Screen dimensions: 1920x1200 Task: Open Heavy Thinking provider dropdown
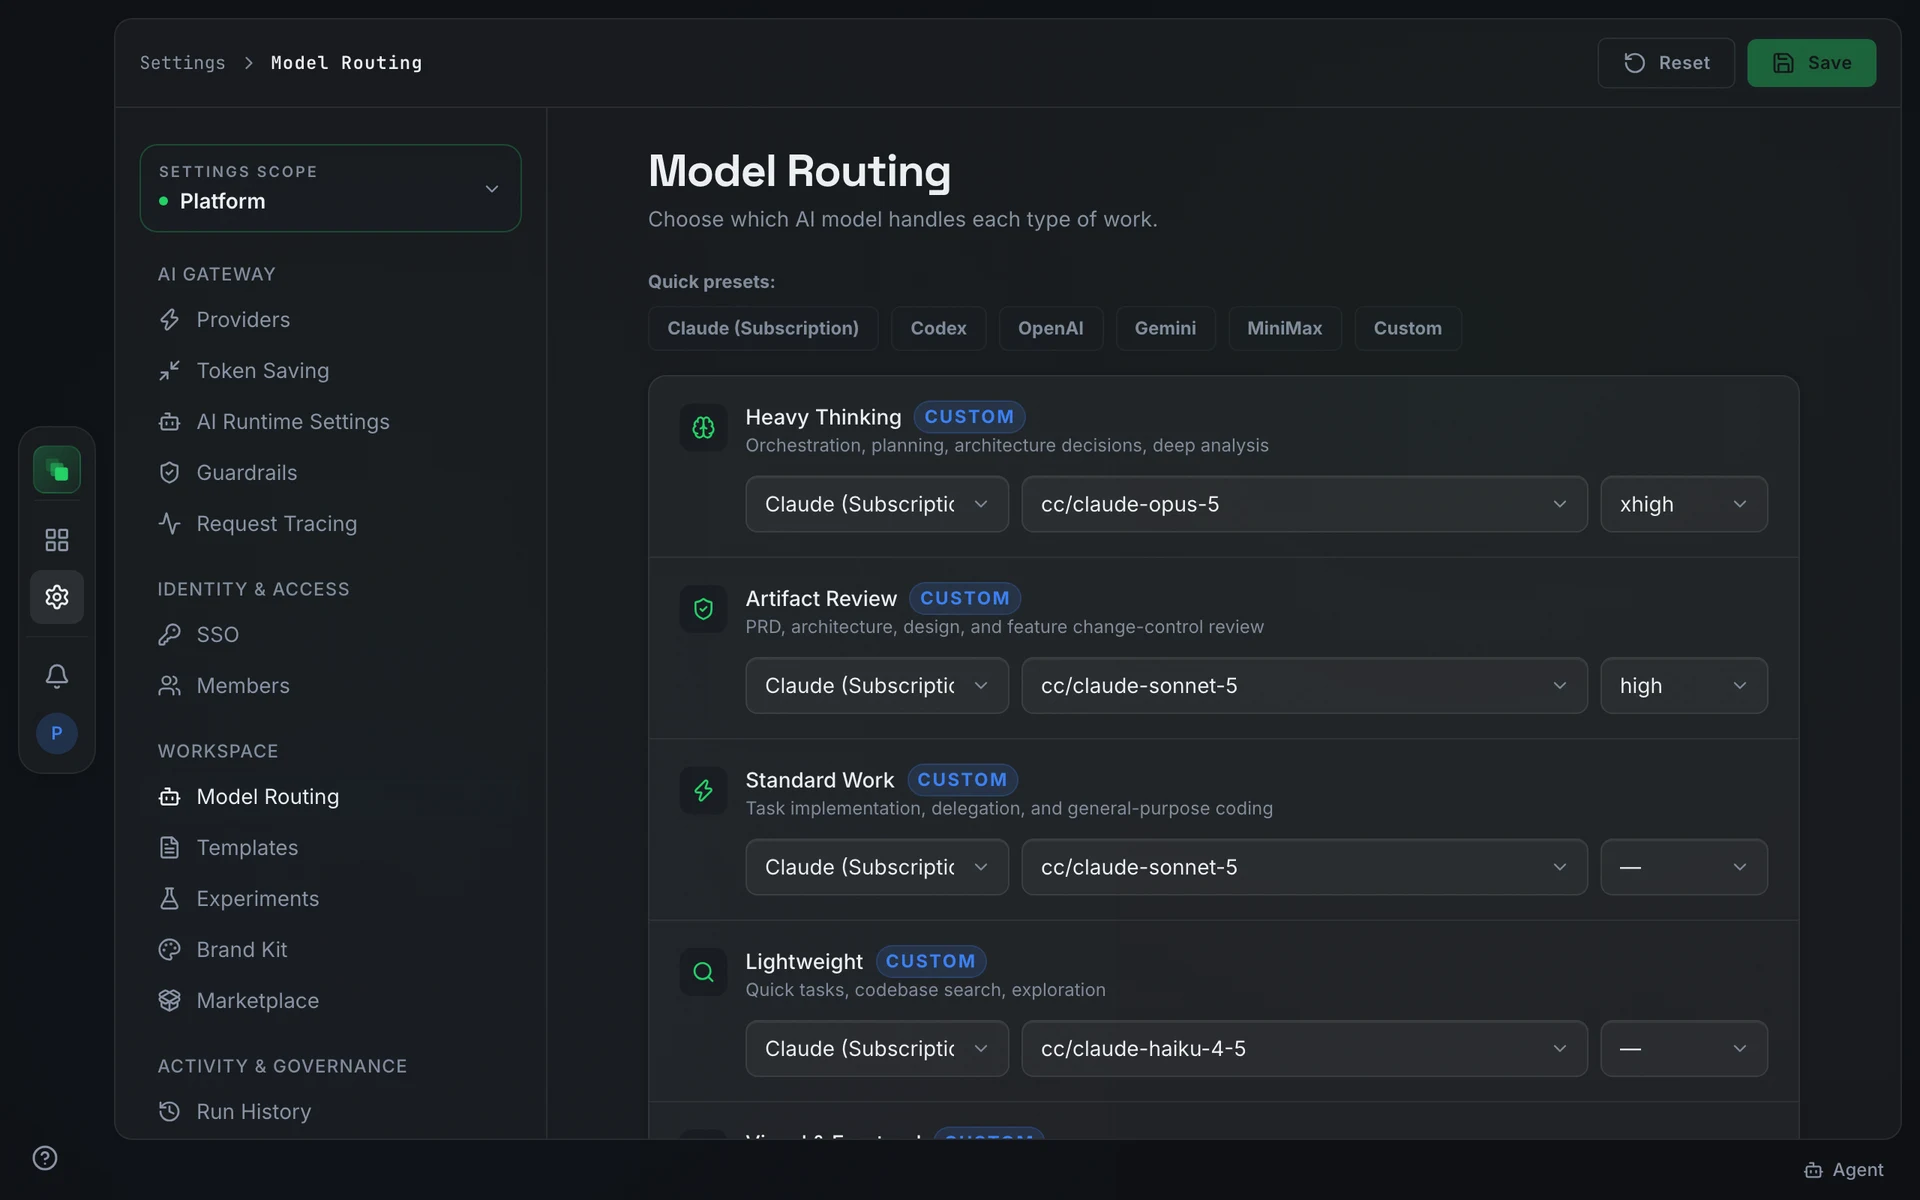pyautogui.click(x=877, y=504)
